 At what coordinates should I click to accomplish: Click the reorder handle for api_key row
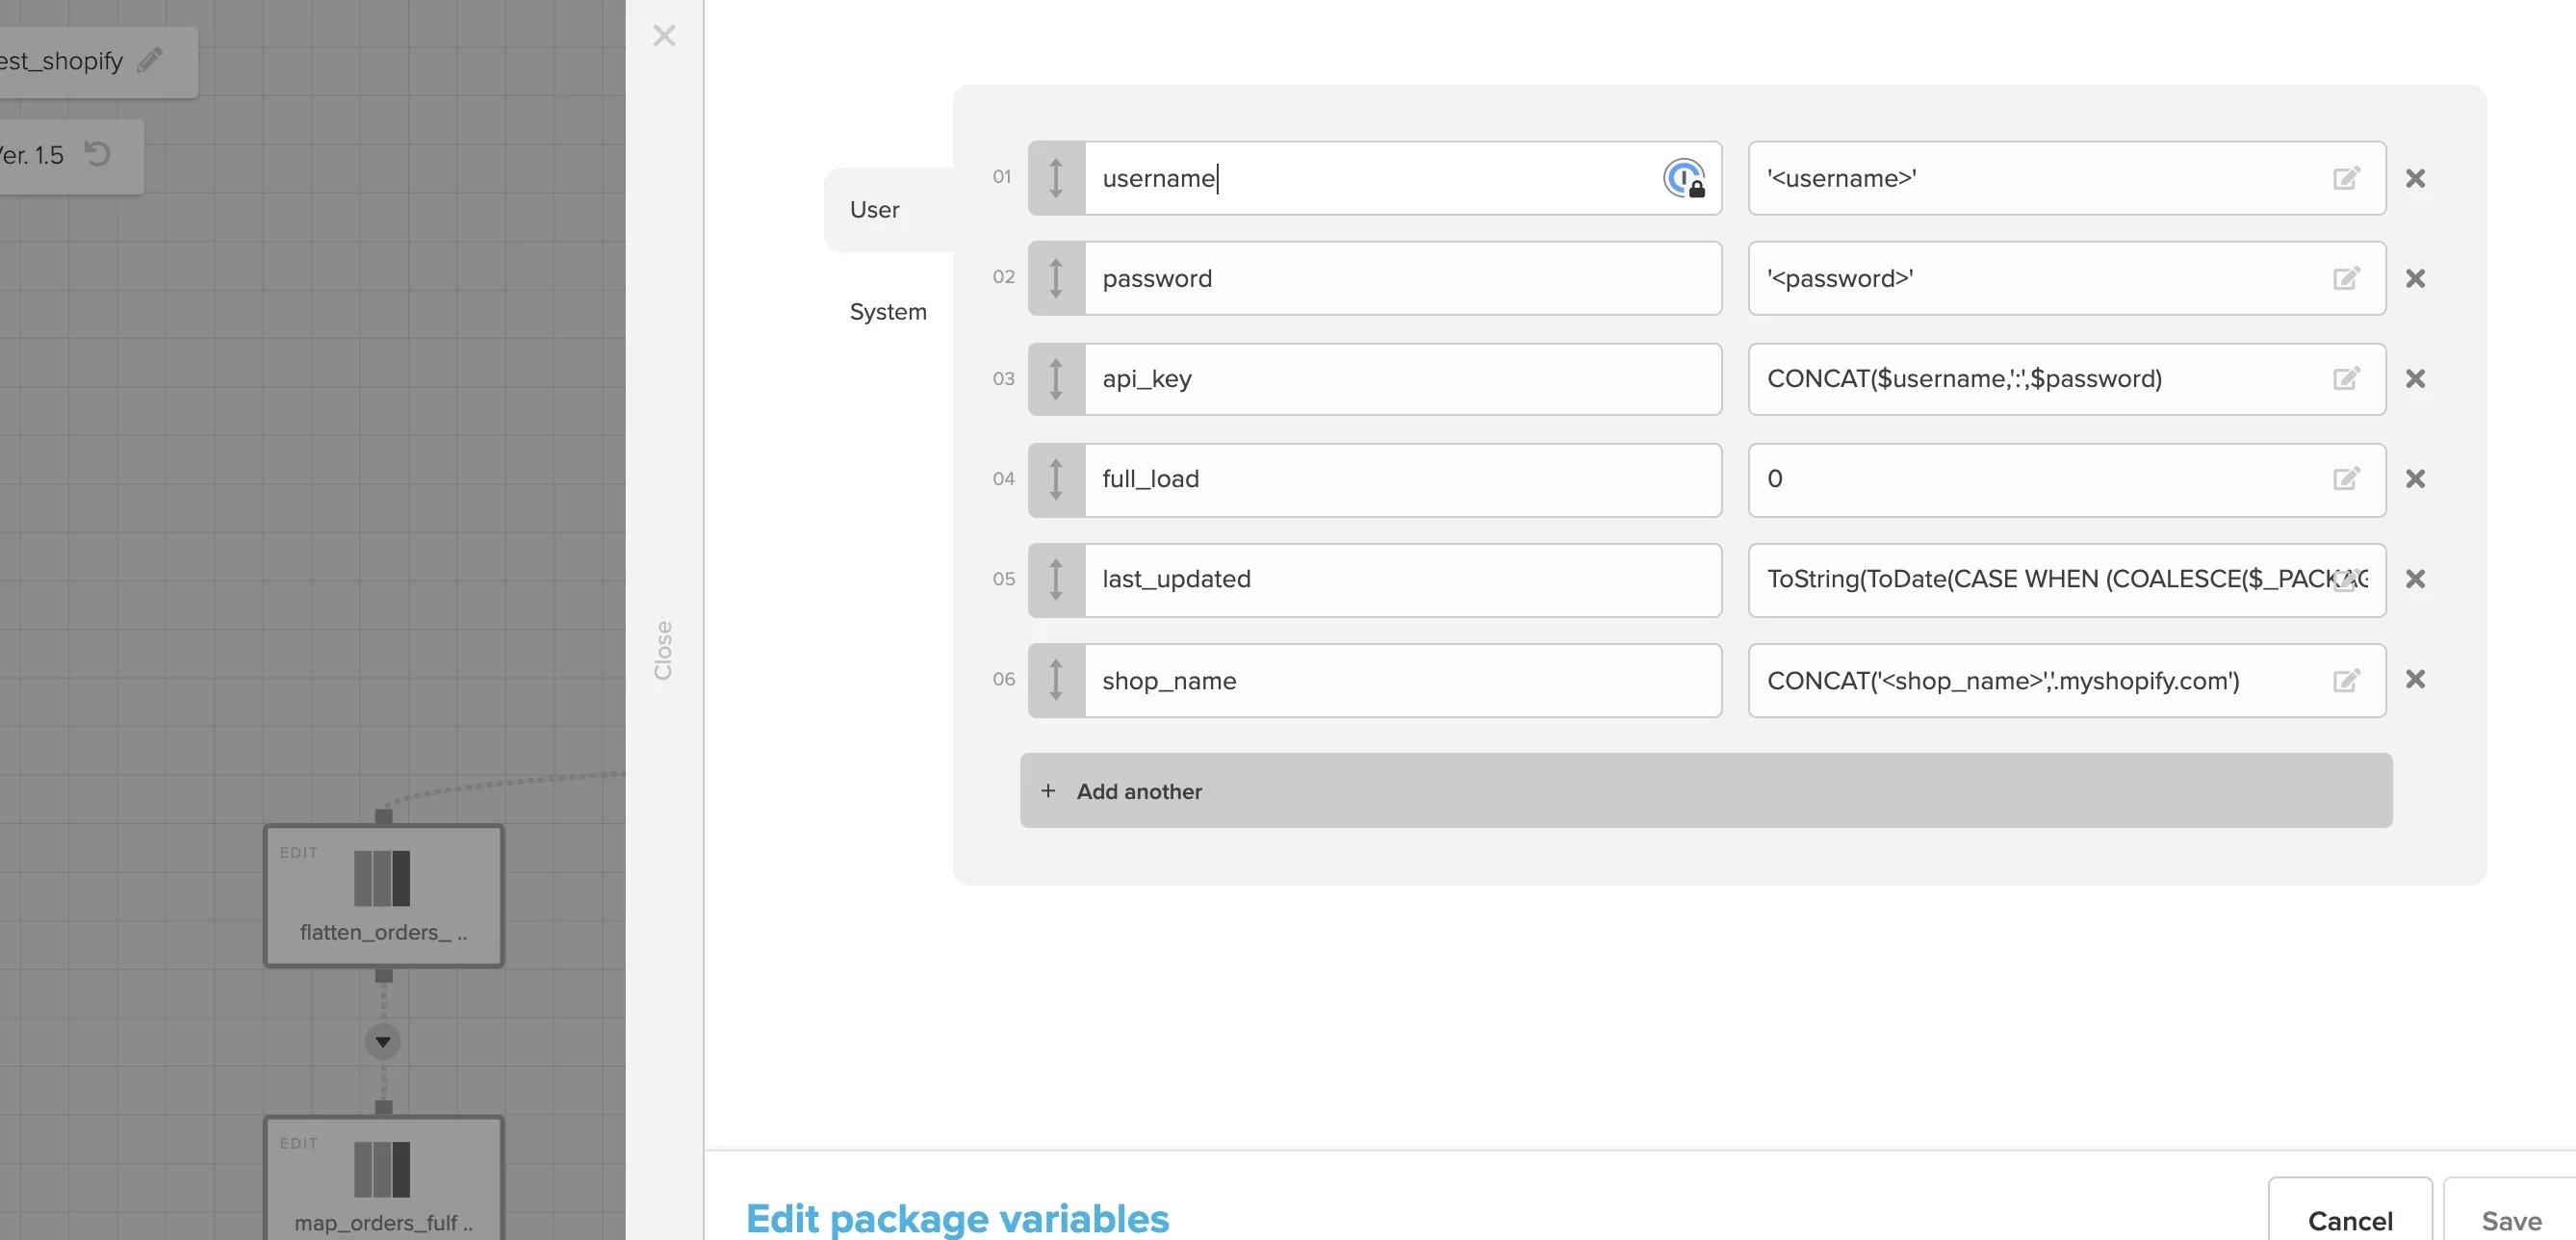click(1056, 379)
